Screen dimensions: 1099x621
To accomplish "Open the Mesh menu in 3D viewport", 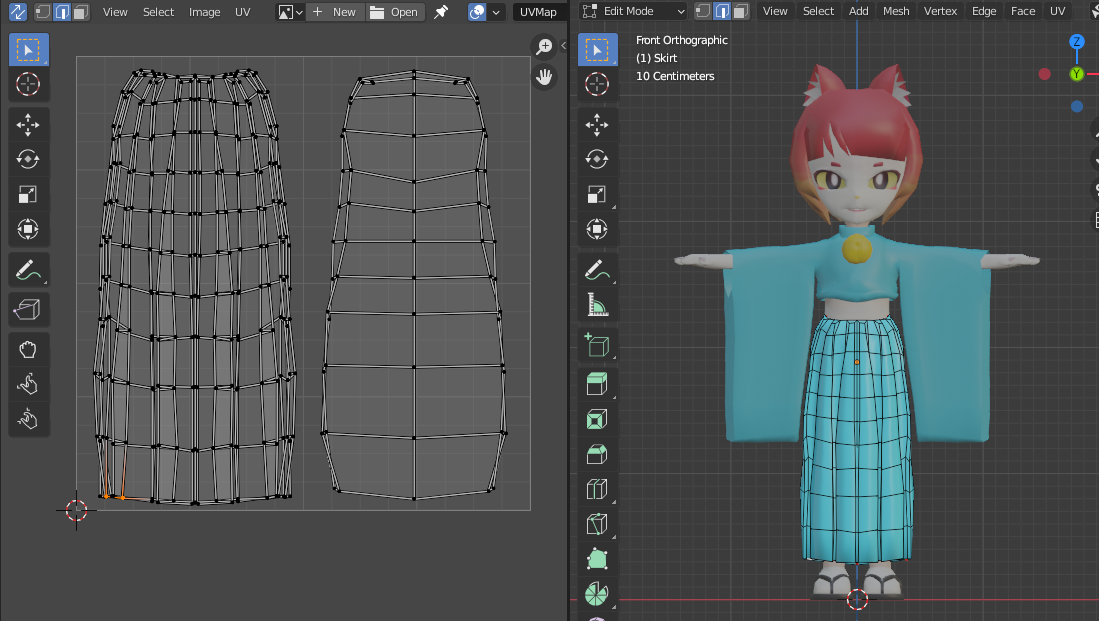I will tap(896, 11).
